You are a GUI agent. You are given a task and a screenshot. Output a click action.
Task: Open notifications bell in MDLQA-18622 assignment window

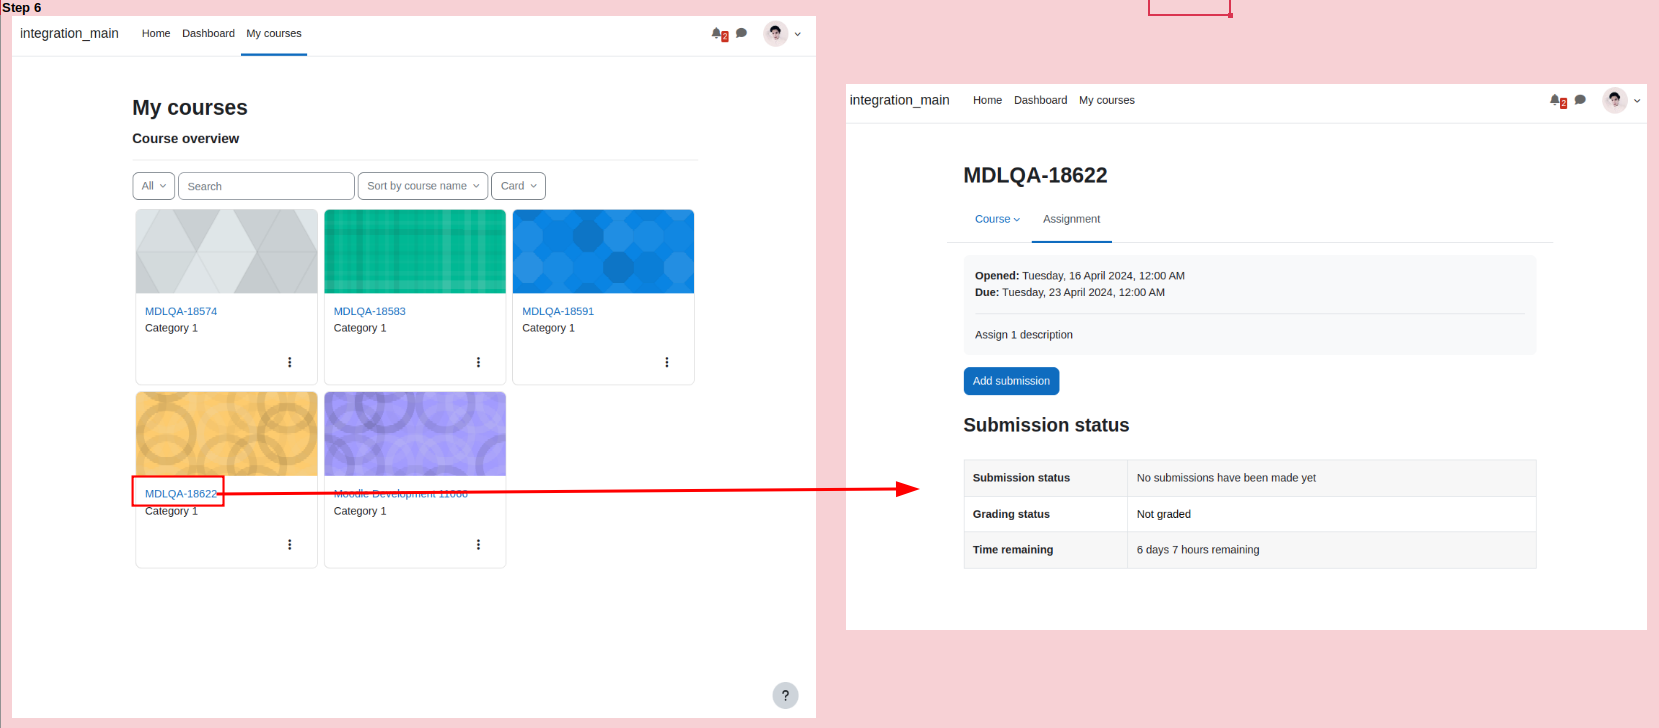tap(1556, 100)
